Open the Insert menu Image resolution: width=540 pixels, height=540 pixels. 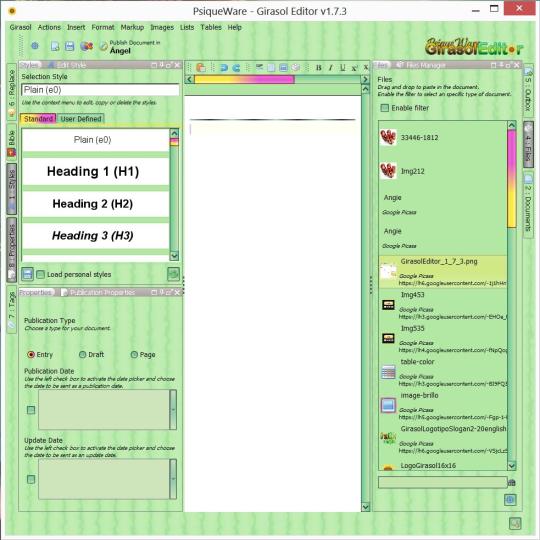pos(76,27)
